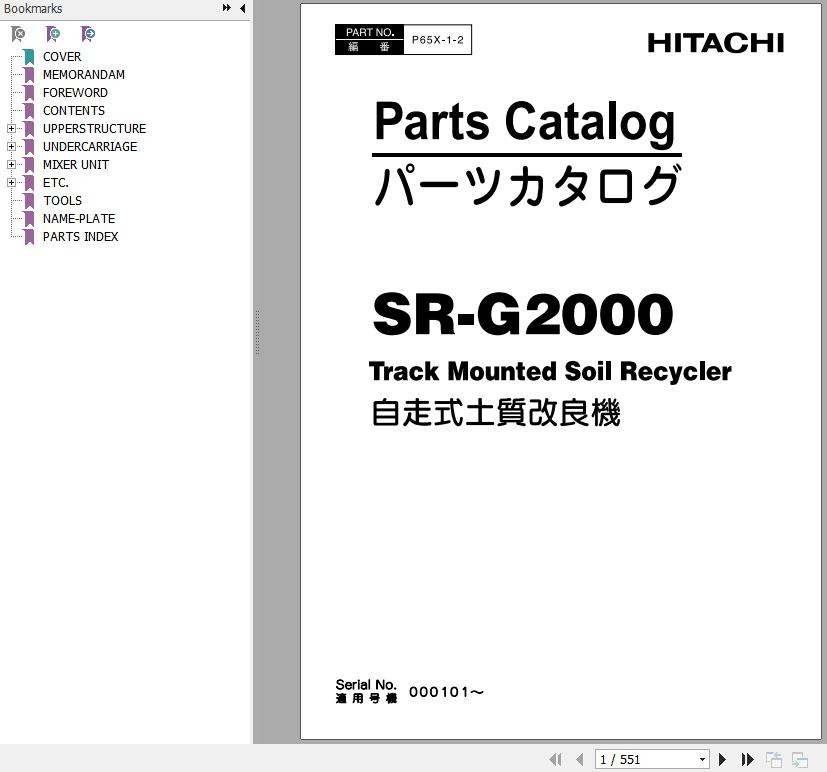
Task: Expand the MIXER UNIT bookmark tree
Action: 11,165
